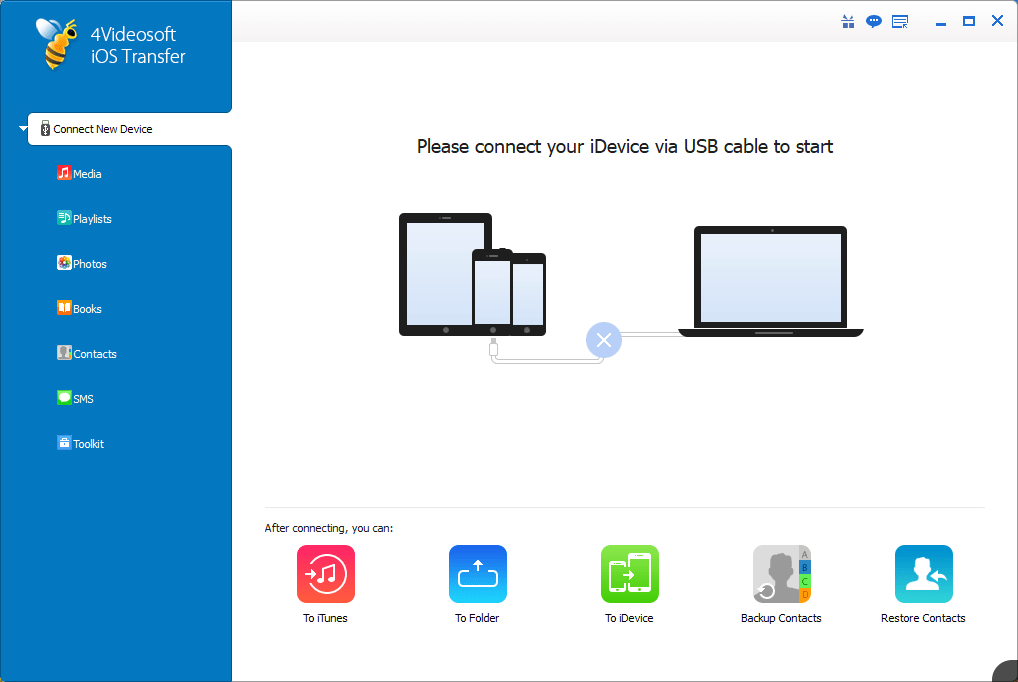Click the dark helper tab in bottom corner
Screen dimensions: 1018x682
click(1003, 673)
